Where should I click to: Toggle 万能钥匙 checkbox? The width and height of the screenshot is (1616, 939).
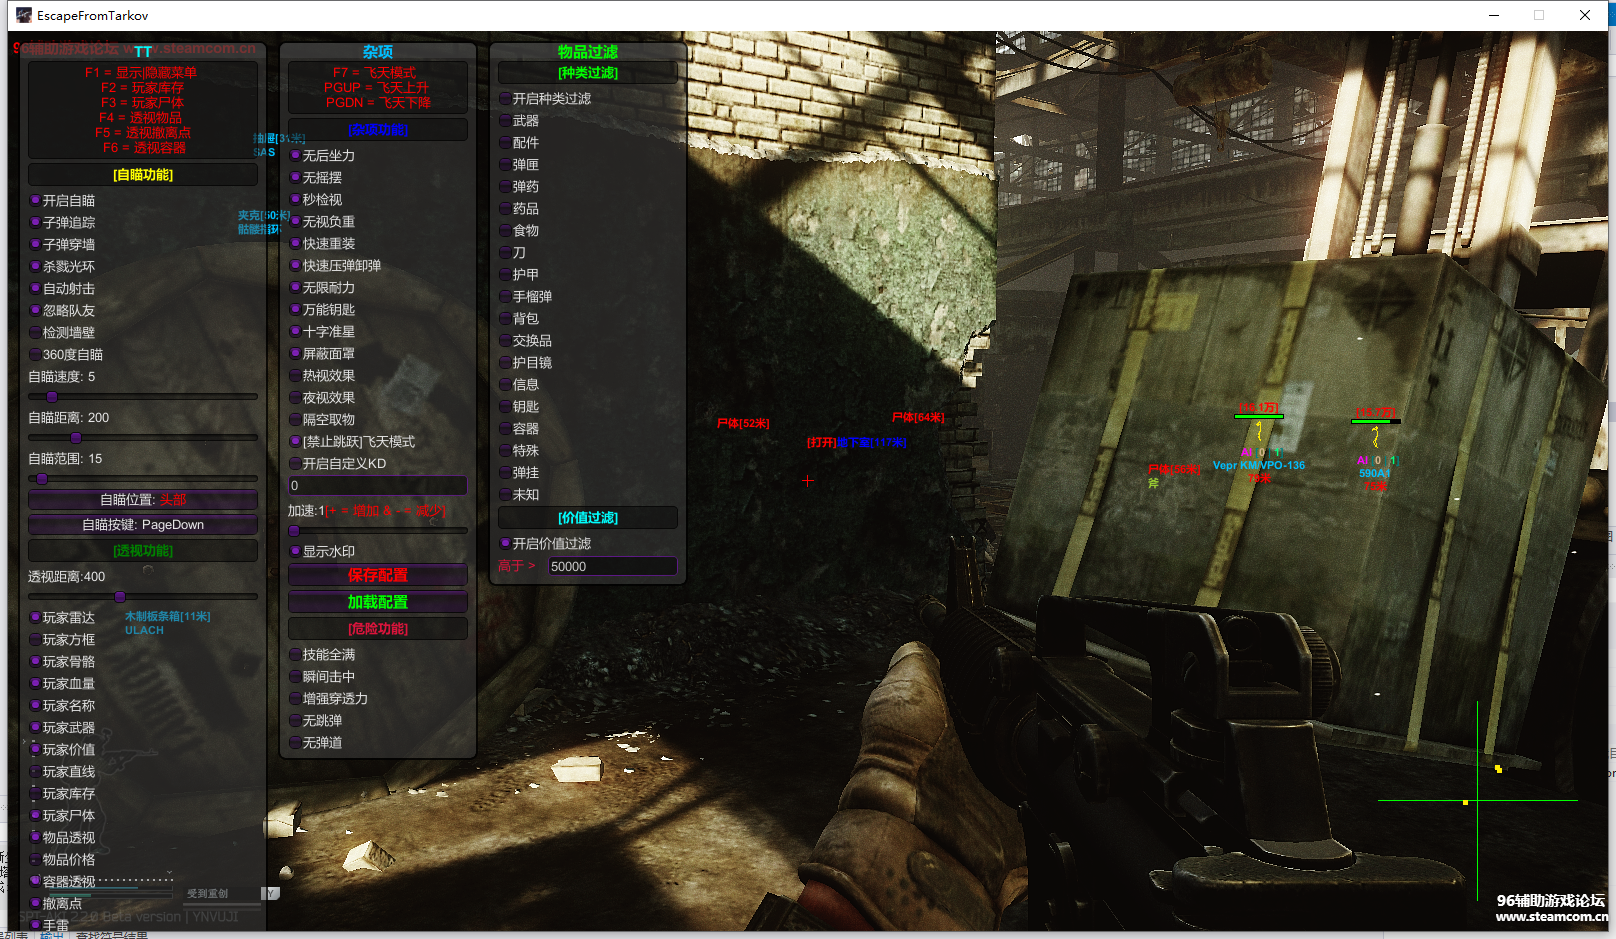coord(296,309)
